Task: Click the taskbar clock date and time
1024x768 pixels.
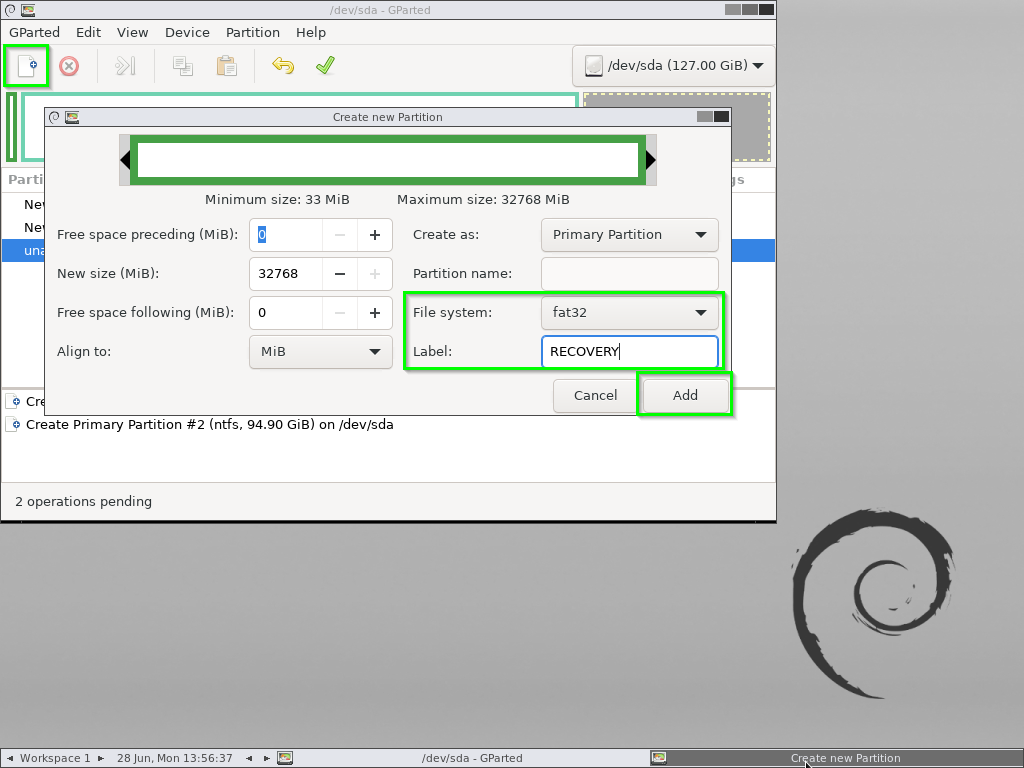Action: [174, 758]
